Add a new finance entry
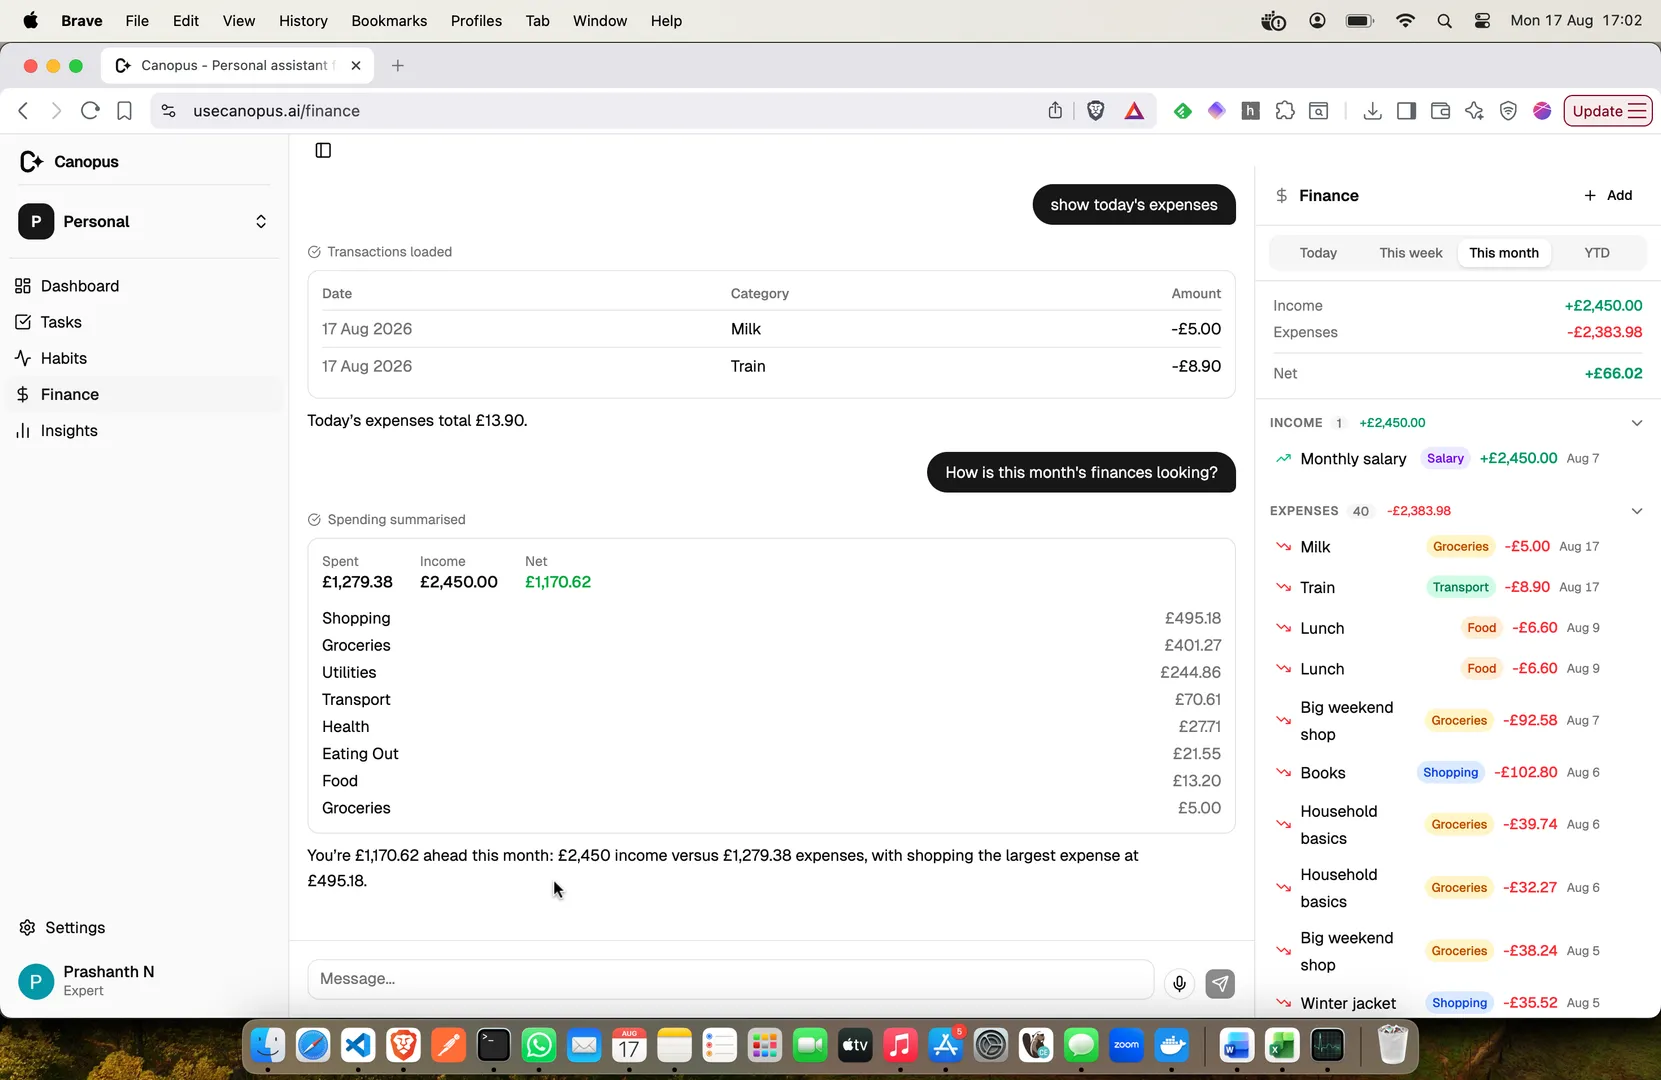 pos(1608,195)
